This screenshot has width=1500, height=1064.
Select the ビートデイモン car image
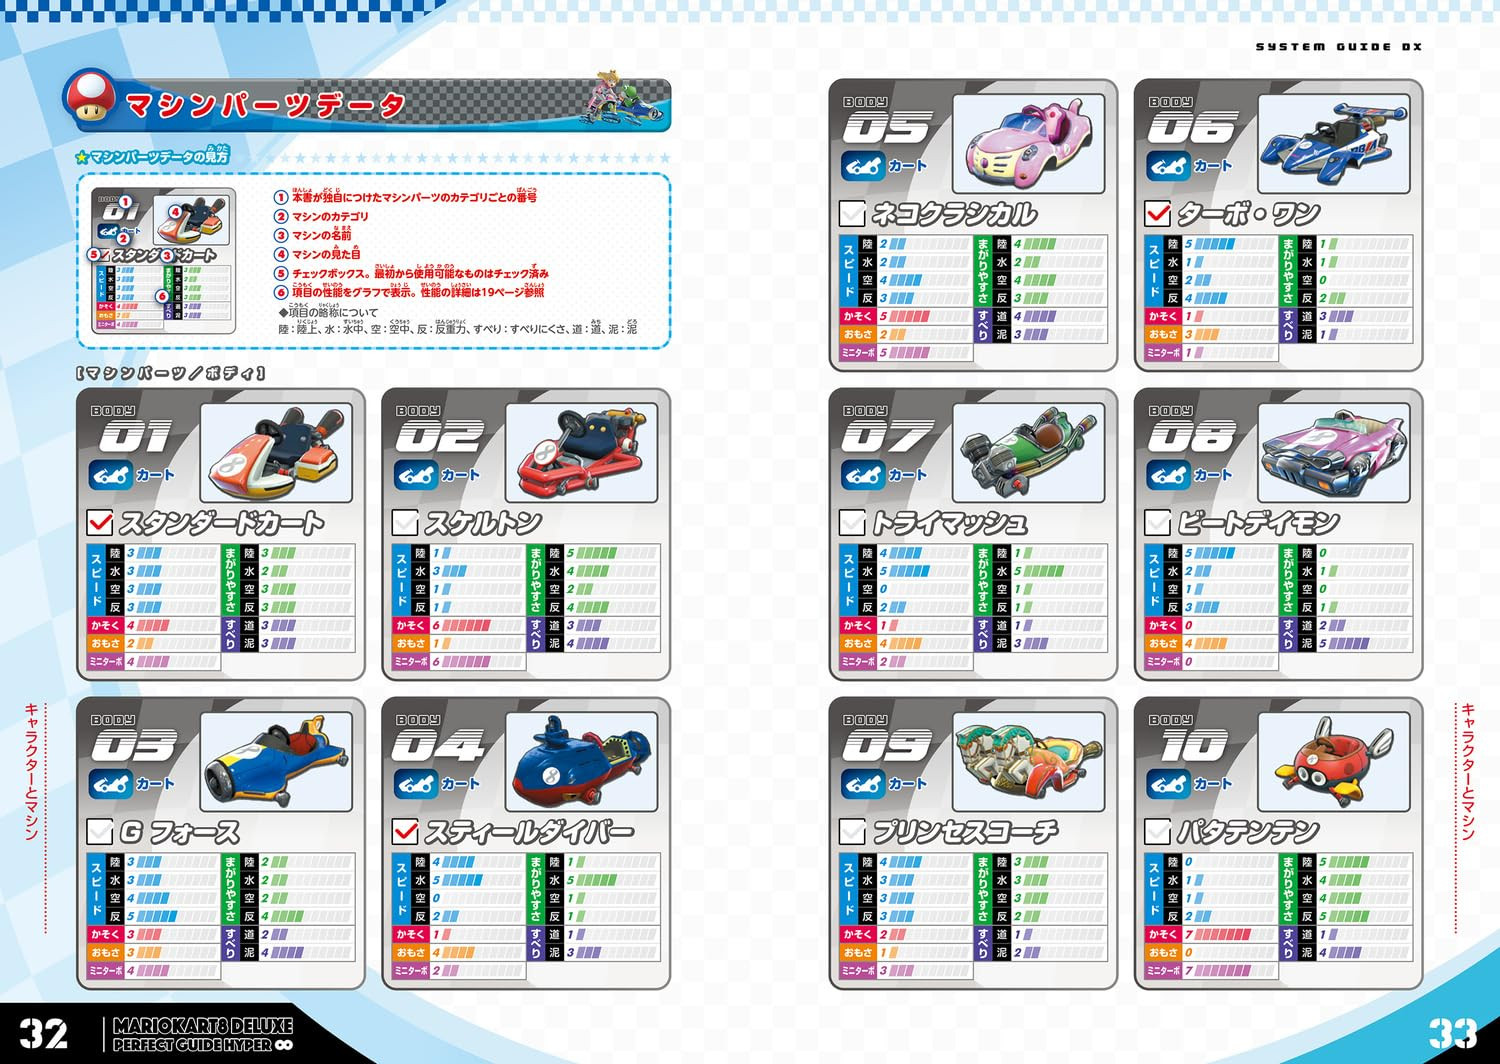point(1334,453)
